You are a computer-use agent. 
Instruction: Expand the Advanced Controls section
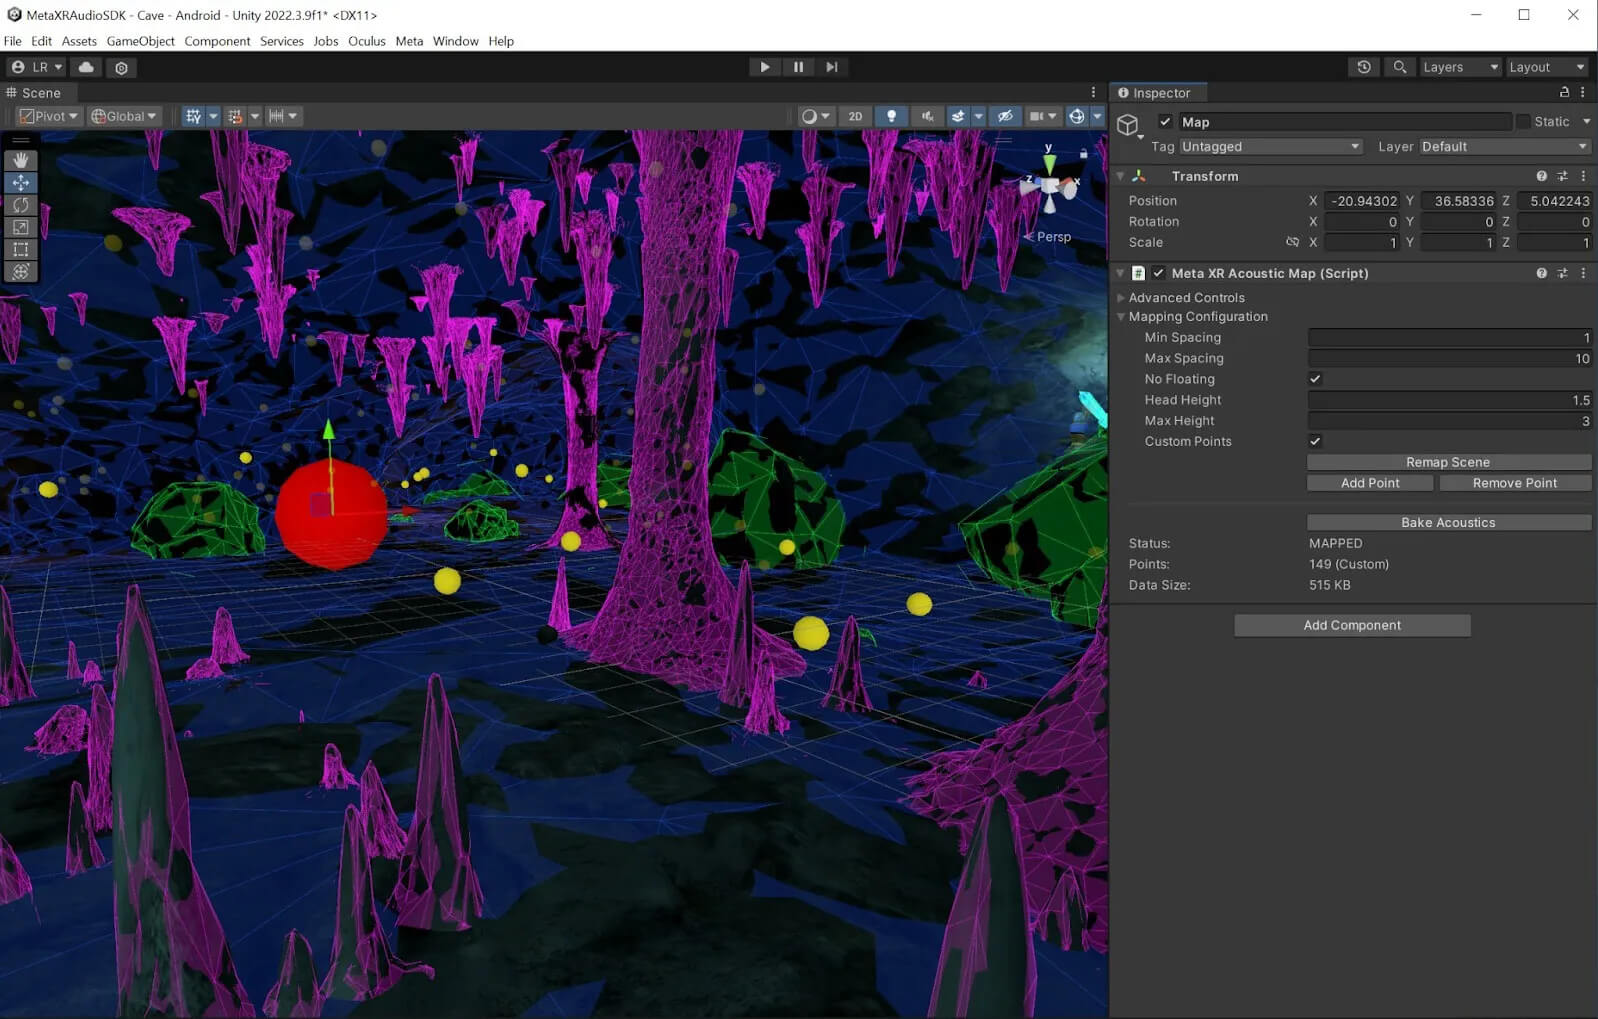(x=1186, y=298)
